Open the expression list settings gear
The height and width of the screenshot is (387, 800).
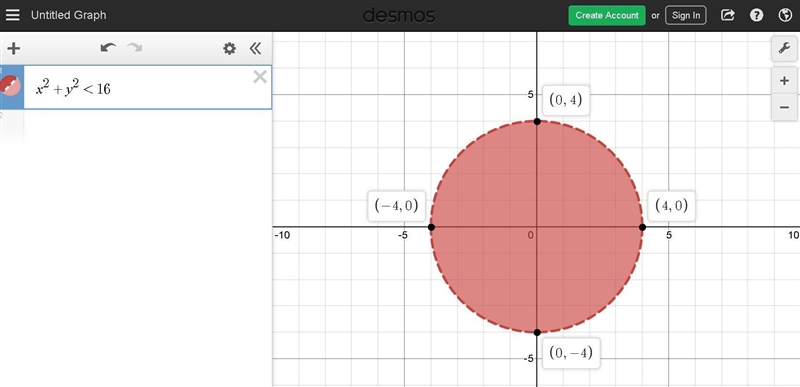(x=230, y=48)
